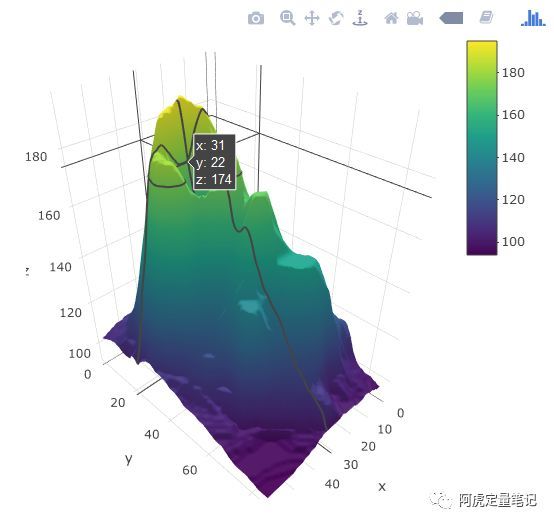Click the z-axis tick label 140
Image resolution: width=554 pixels, height=525 pixels.
coord(60,267)
